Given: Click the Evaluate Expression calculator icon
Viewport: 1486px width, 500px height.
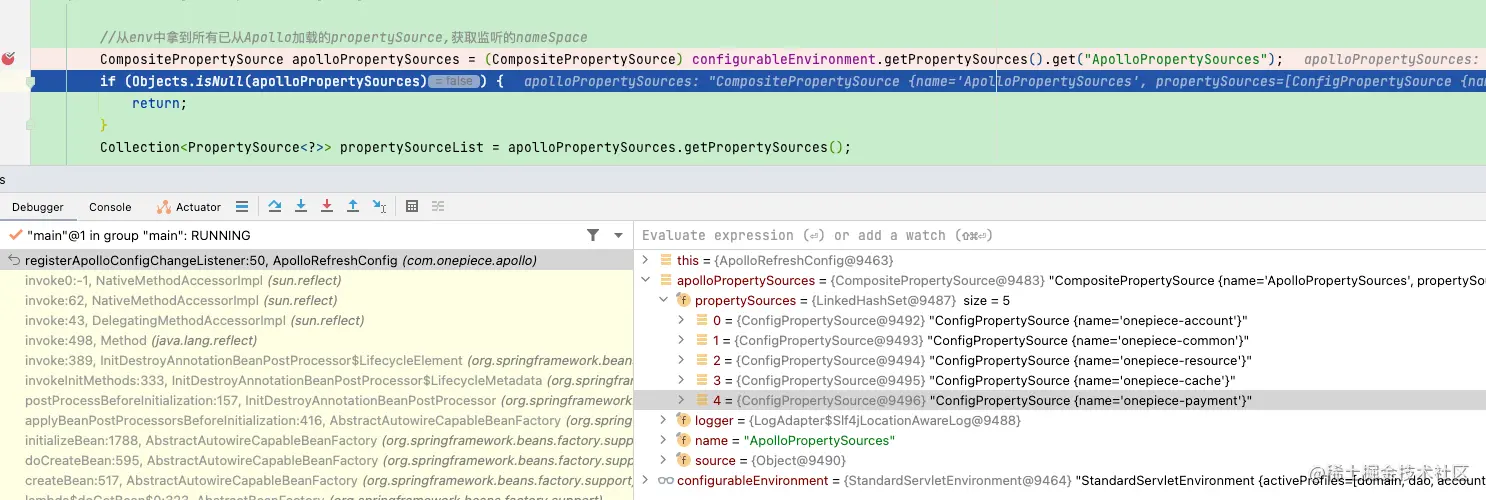Looking at the screenshot, I should [412, 207].
